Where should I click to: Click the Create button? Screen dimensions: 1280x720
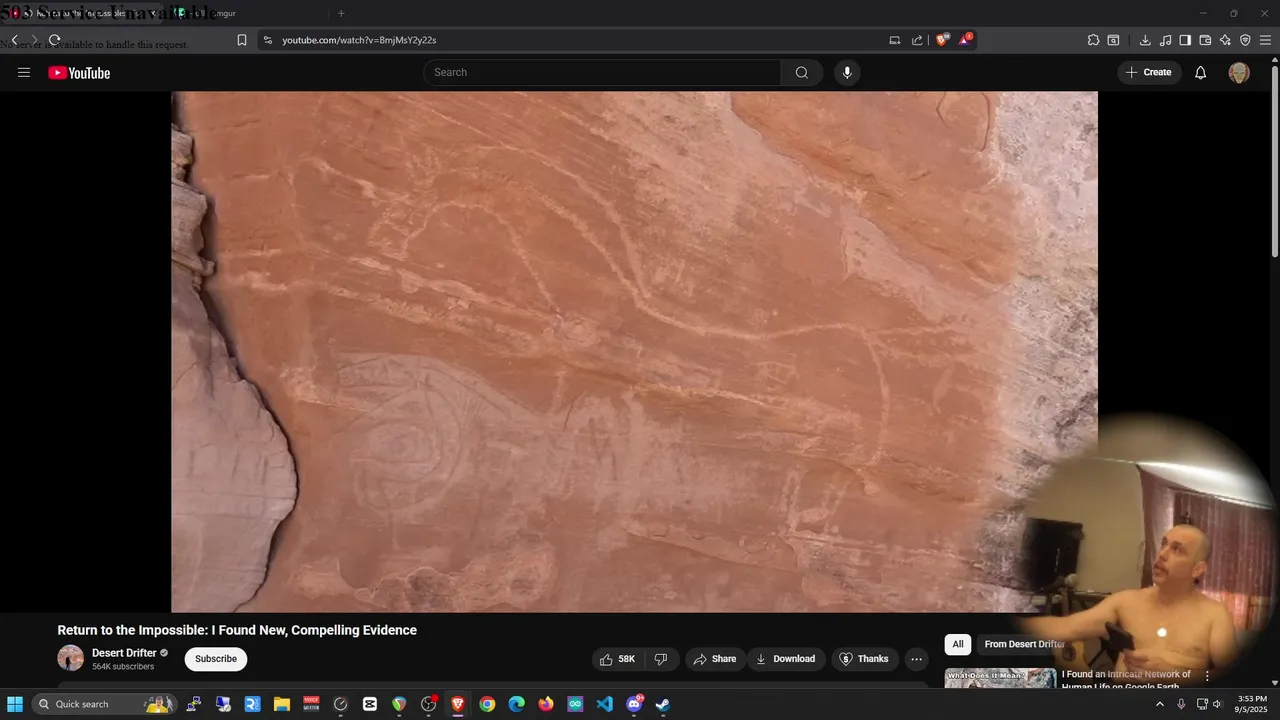pos(1148,72)
